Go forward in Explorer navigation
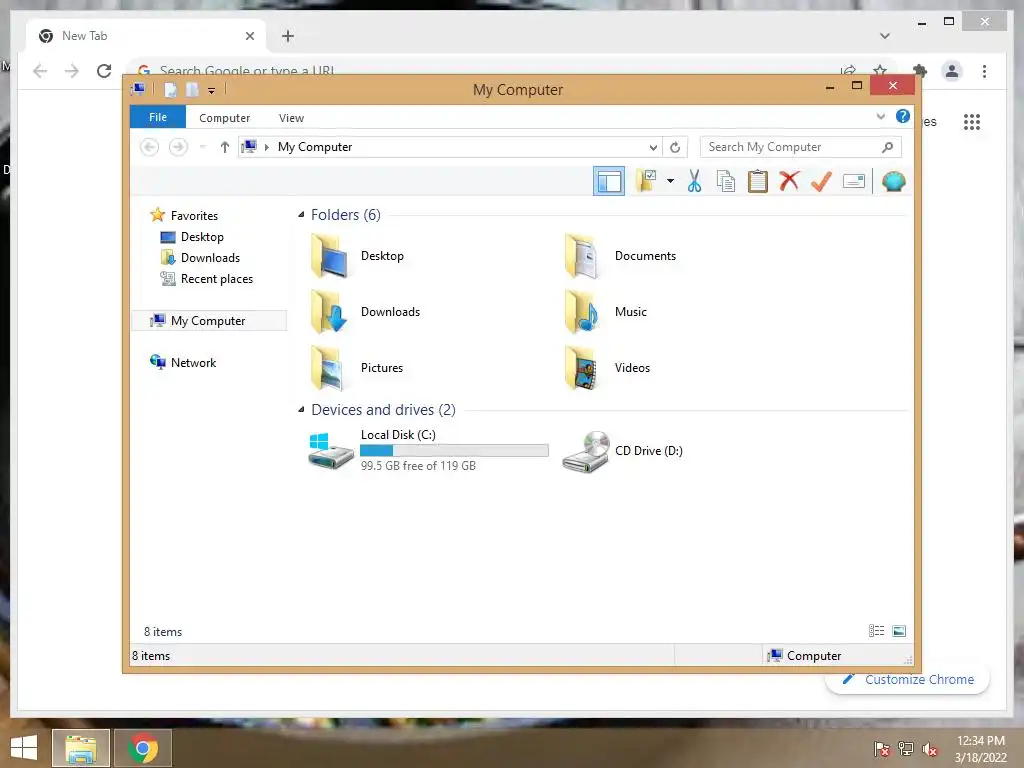 pyautogui.click(x=178, y=147)
